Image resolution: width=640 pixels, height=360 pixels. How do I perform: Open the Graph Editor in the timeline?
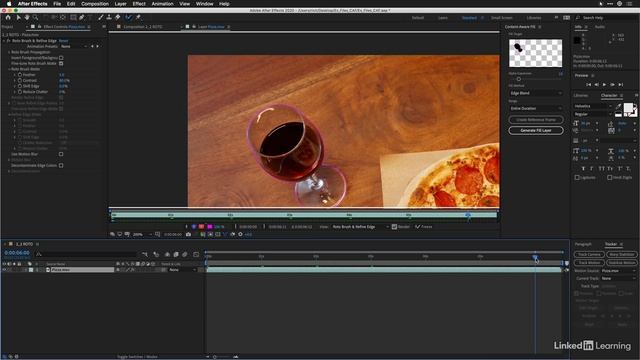pos(196,254)
